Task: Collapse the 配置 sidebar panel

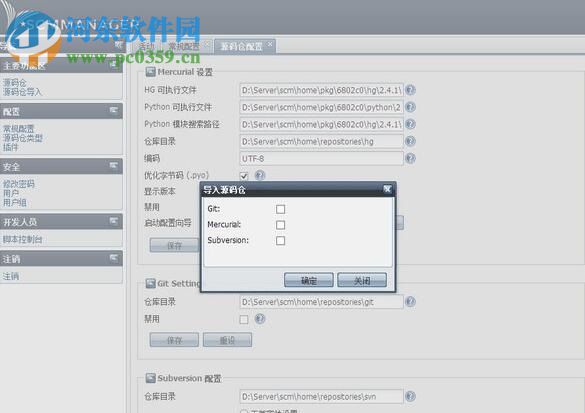Action: [x=113, y=110]
